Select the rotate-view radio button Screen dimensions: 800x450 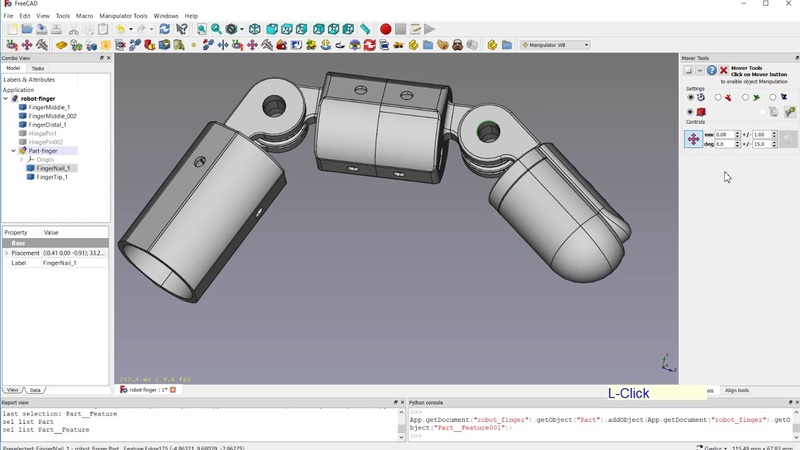coord(690,97)
